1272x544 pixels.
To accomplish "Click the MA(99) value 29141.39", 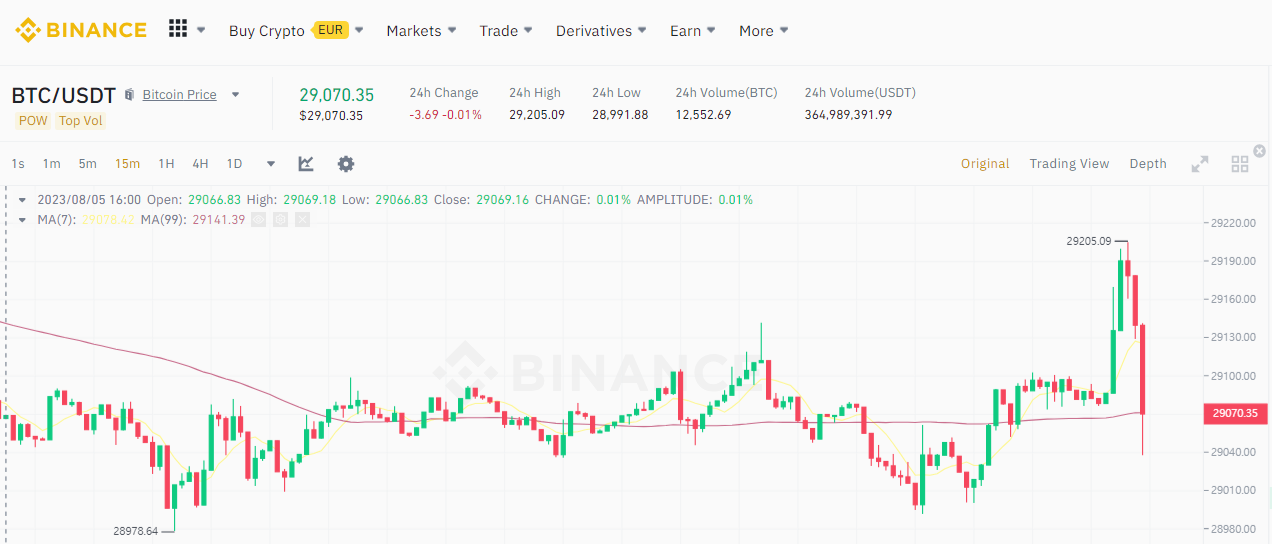I will [218, 219].
